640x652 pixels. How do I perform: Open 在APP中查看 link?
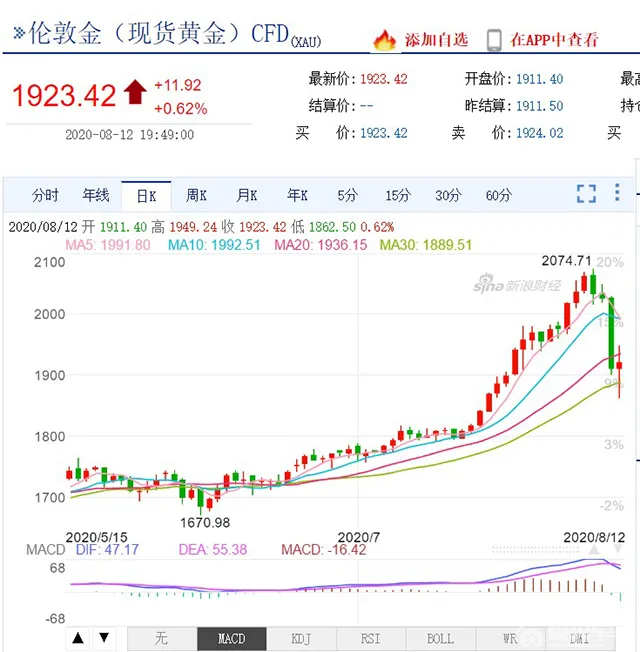554,40
